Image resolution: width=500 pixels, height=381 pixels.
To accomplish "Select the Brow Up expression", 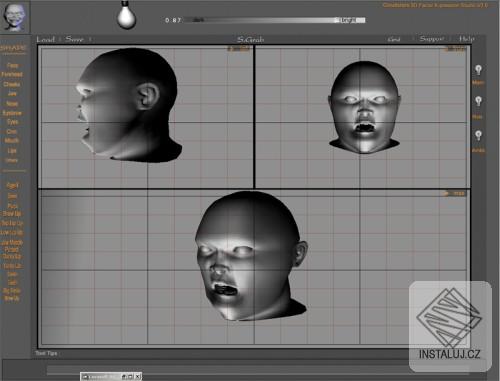I will coord(12,214).
